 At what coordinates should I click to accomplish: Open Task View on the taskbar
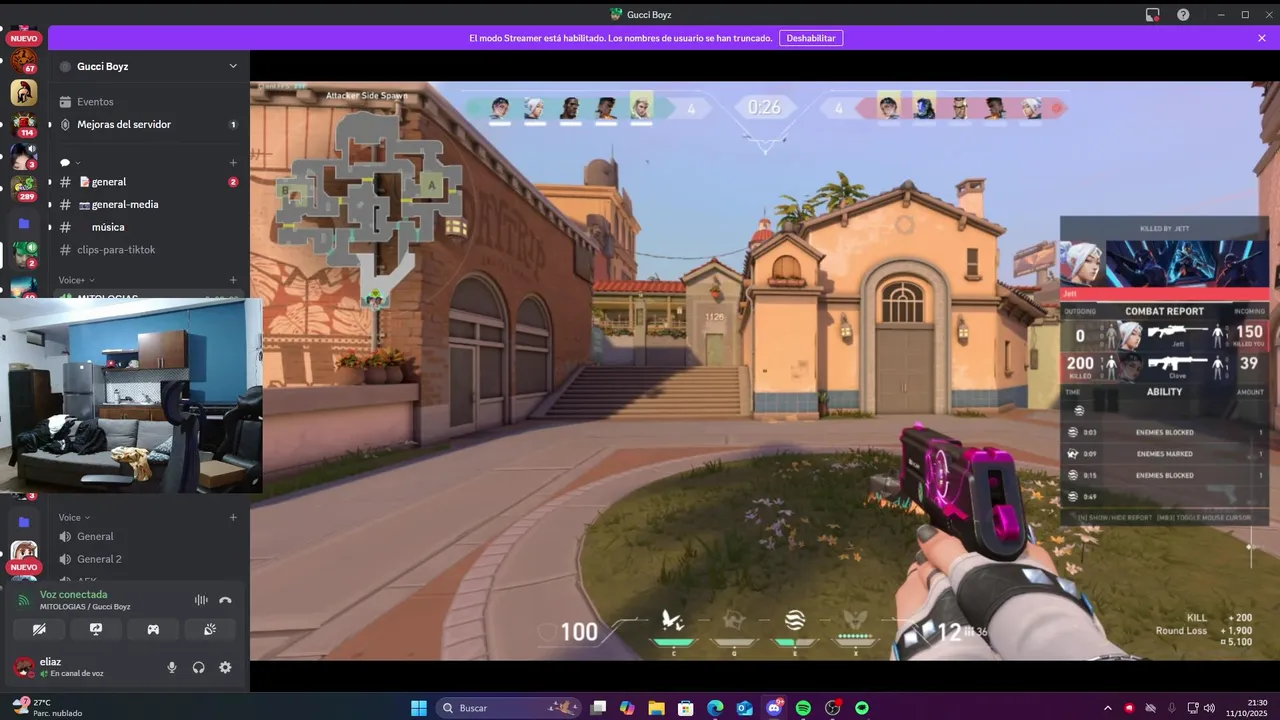[x=598, y=708]
